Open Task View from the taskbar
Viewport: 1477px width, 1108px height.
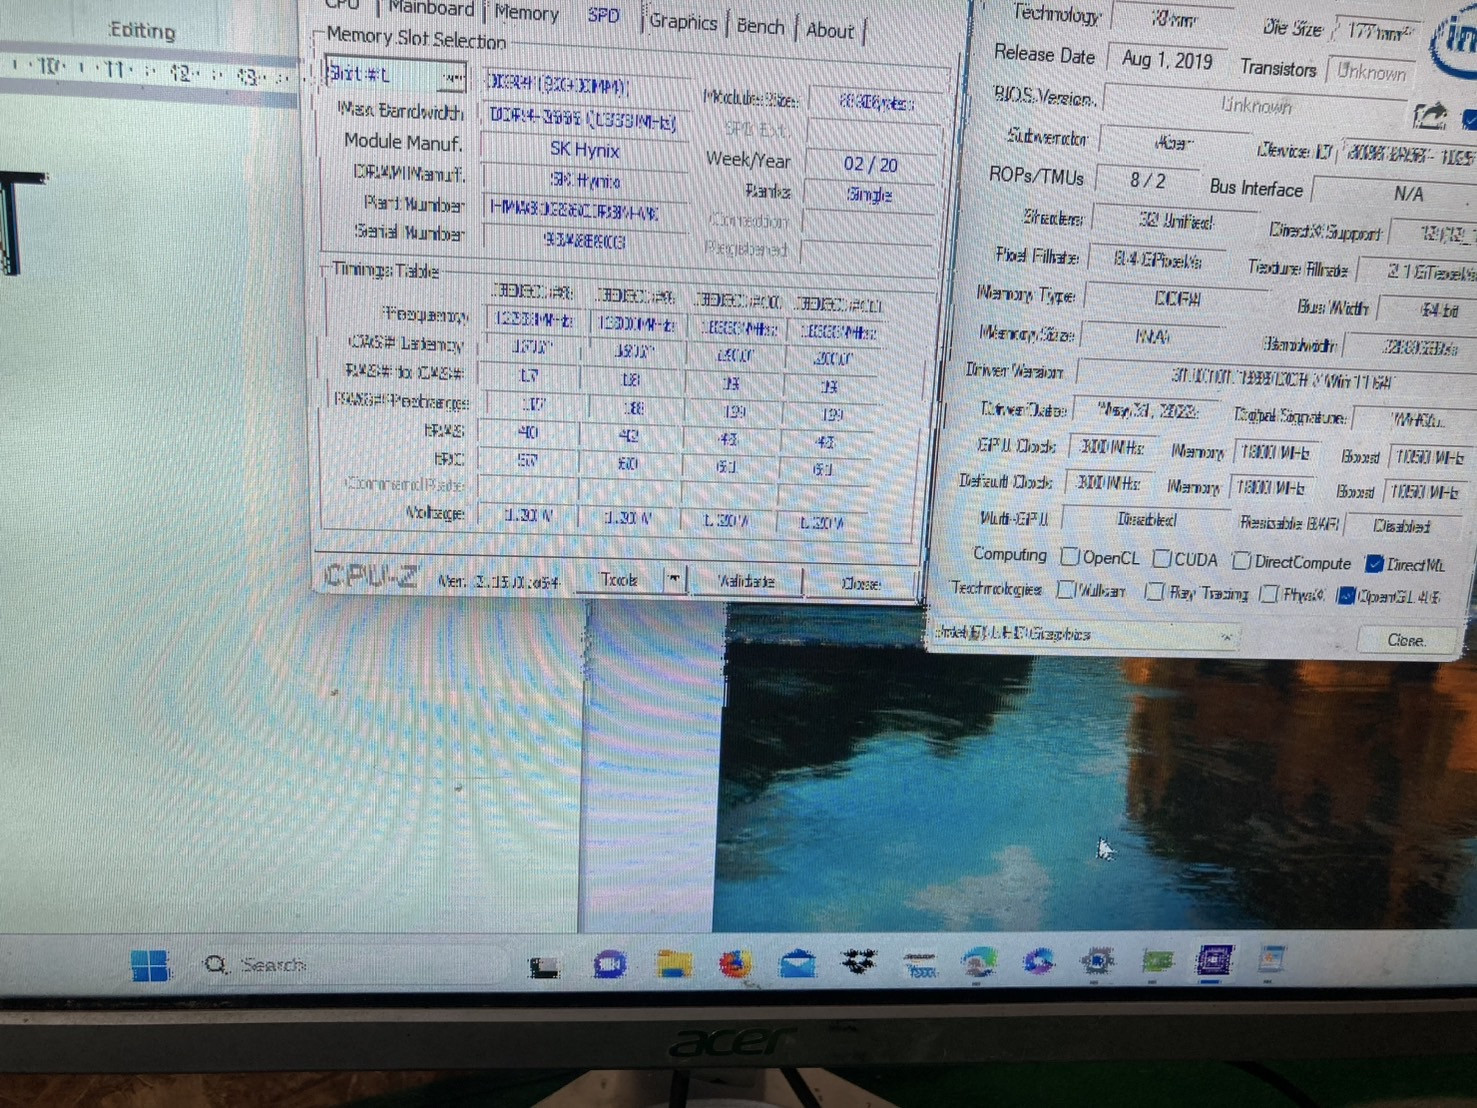pos(544,966)
